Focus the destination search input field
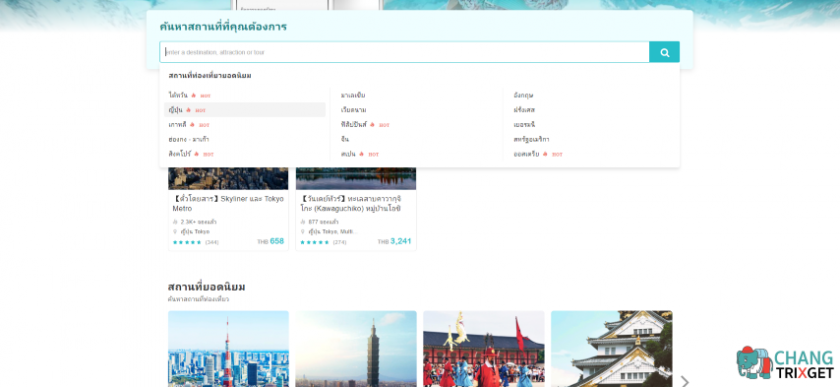 [404, 52]
